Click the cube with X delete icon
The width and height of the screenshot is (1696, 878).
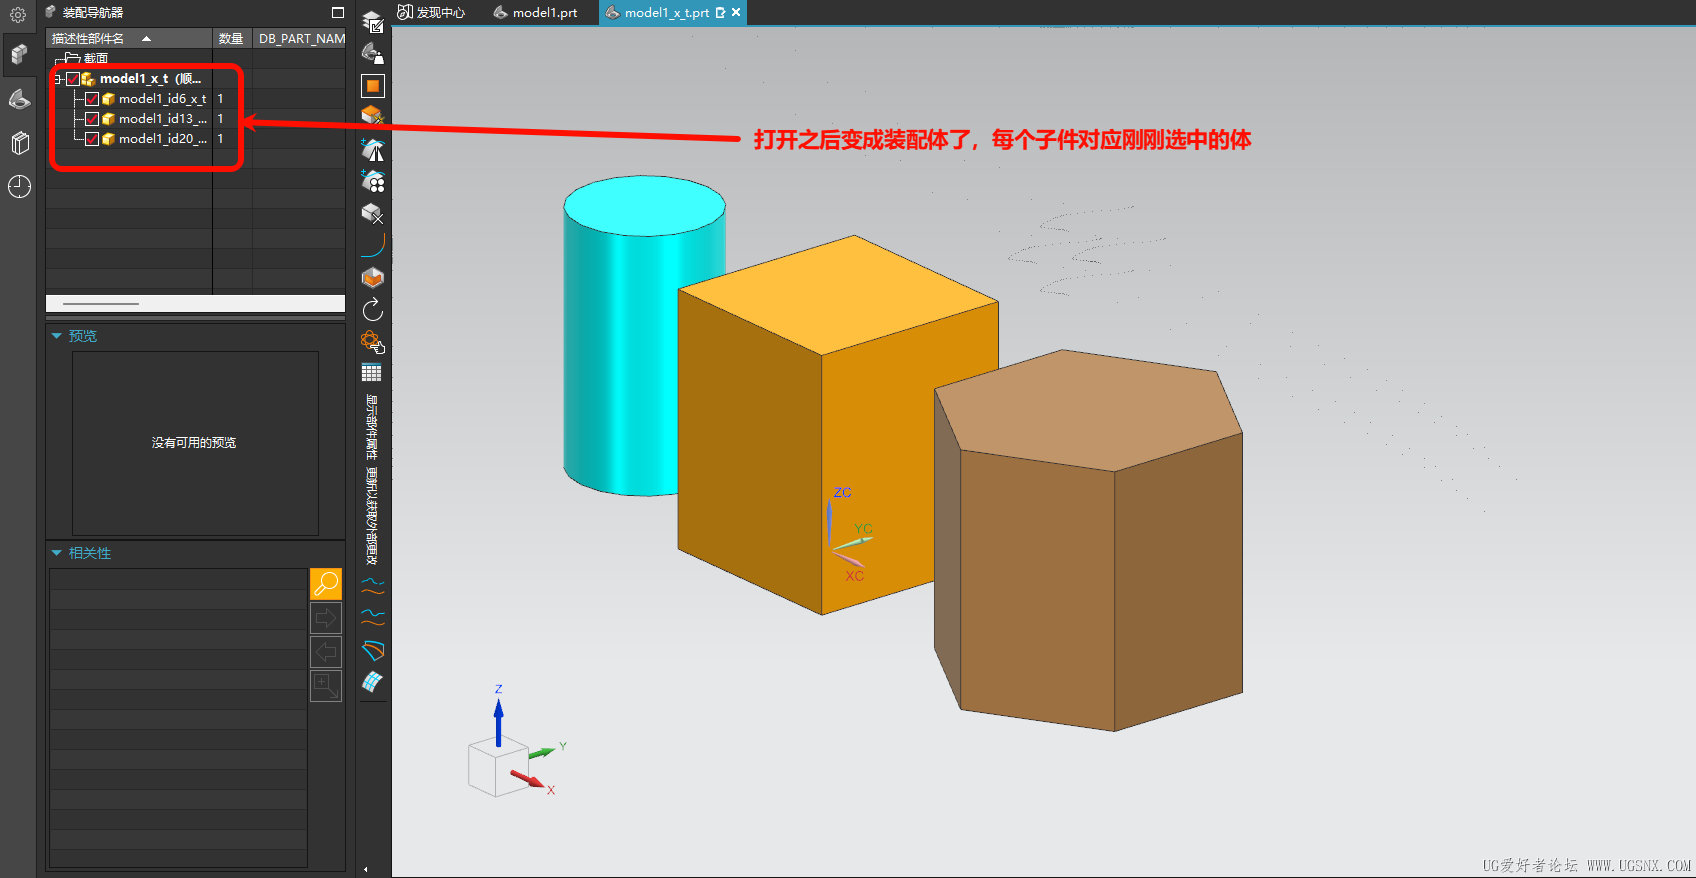pos(373,213)
